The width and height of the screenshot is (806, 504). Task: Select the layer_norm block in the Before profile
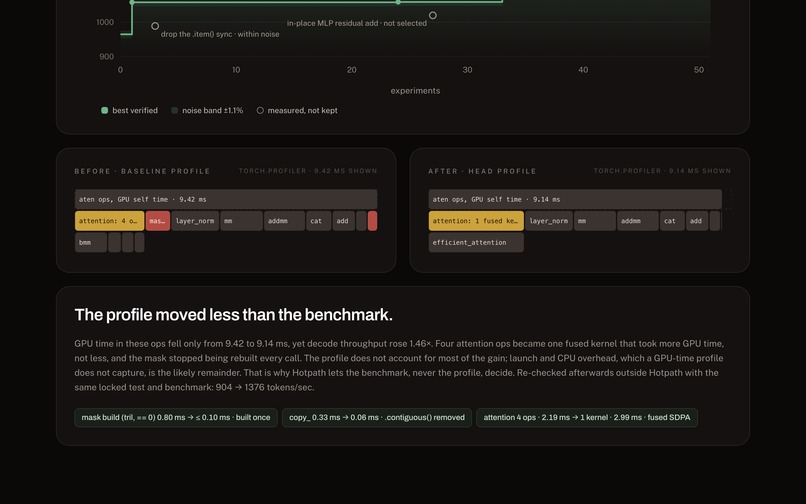(x=195, y=221)
